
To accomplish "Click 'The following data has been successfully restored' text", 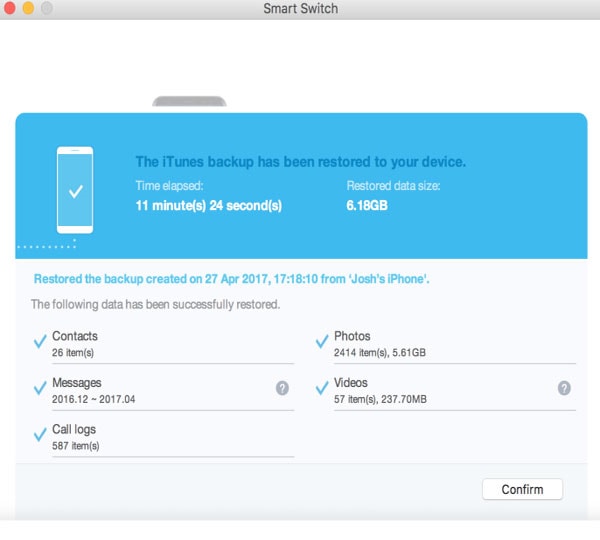I will click(x=156, y=304).
